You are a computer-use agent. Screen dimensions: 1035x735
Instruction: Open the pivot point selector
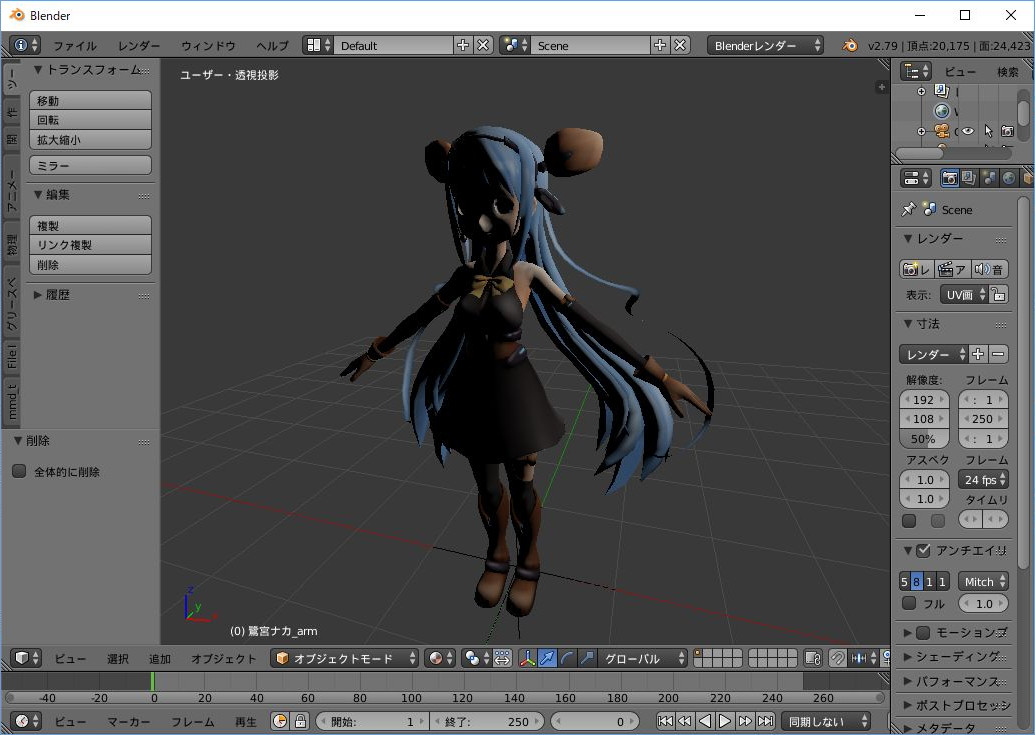[x=477, y=658]
